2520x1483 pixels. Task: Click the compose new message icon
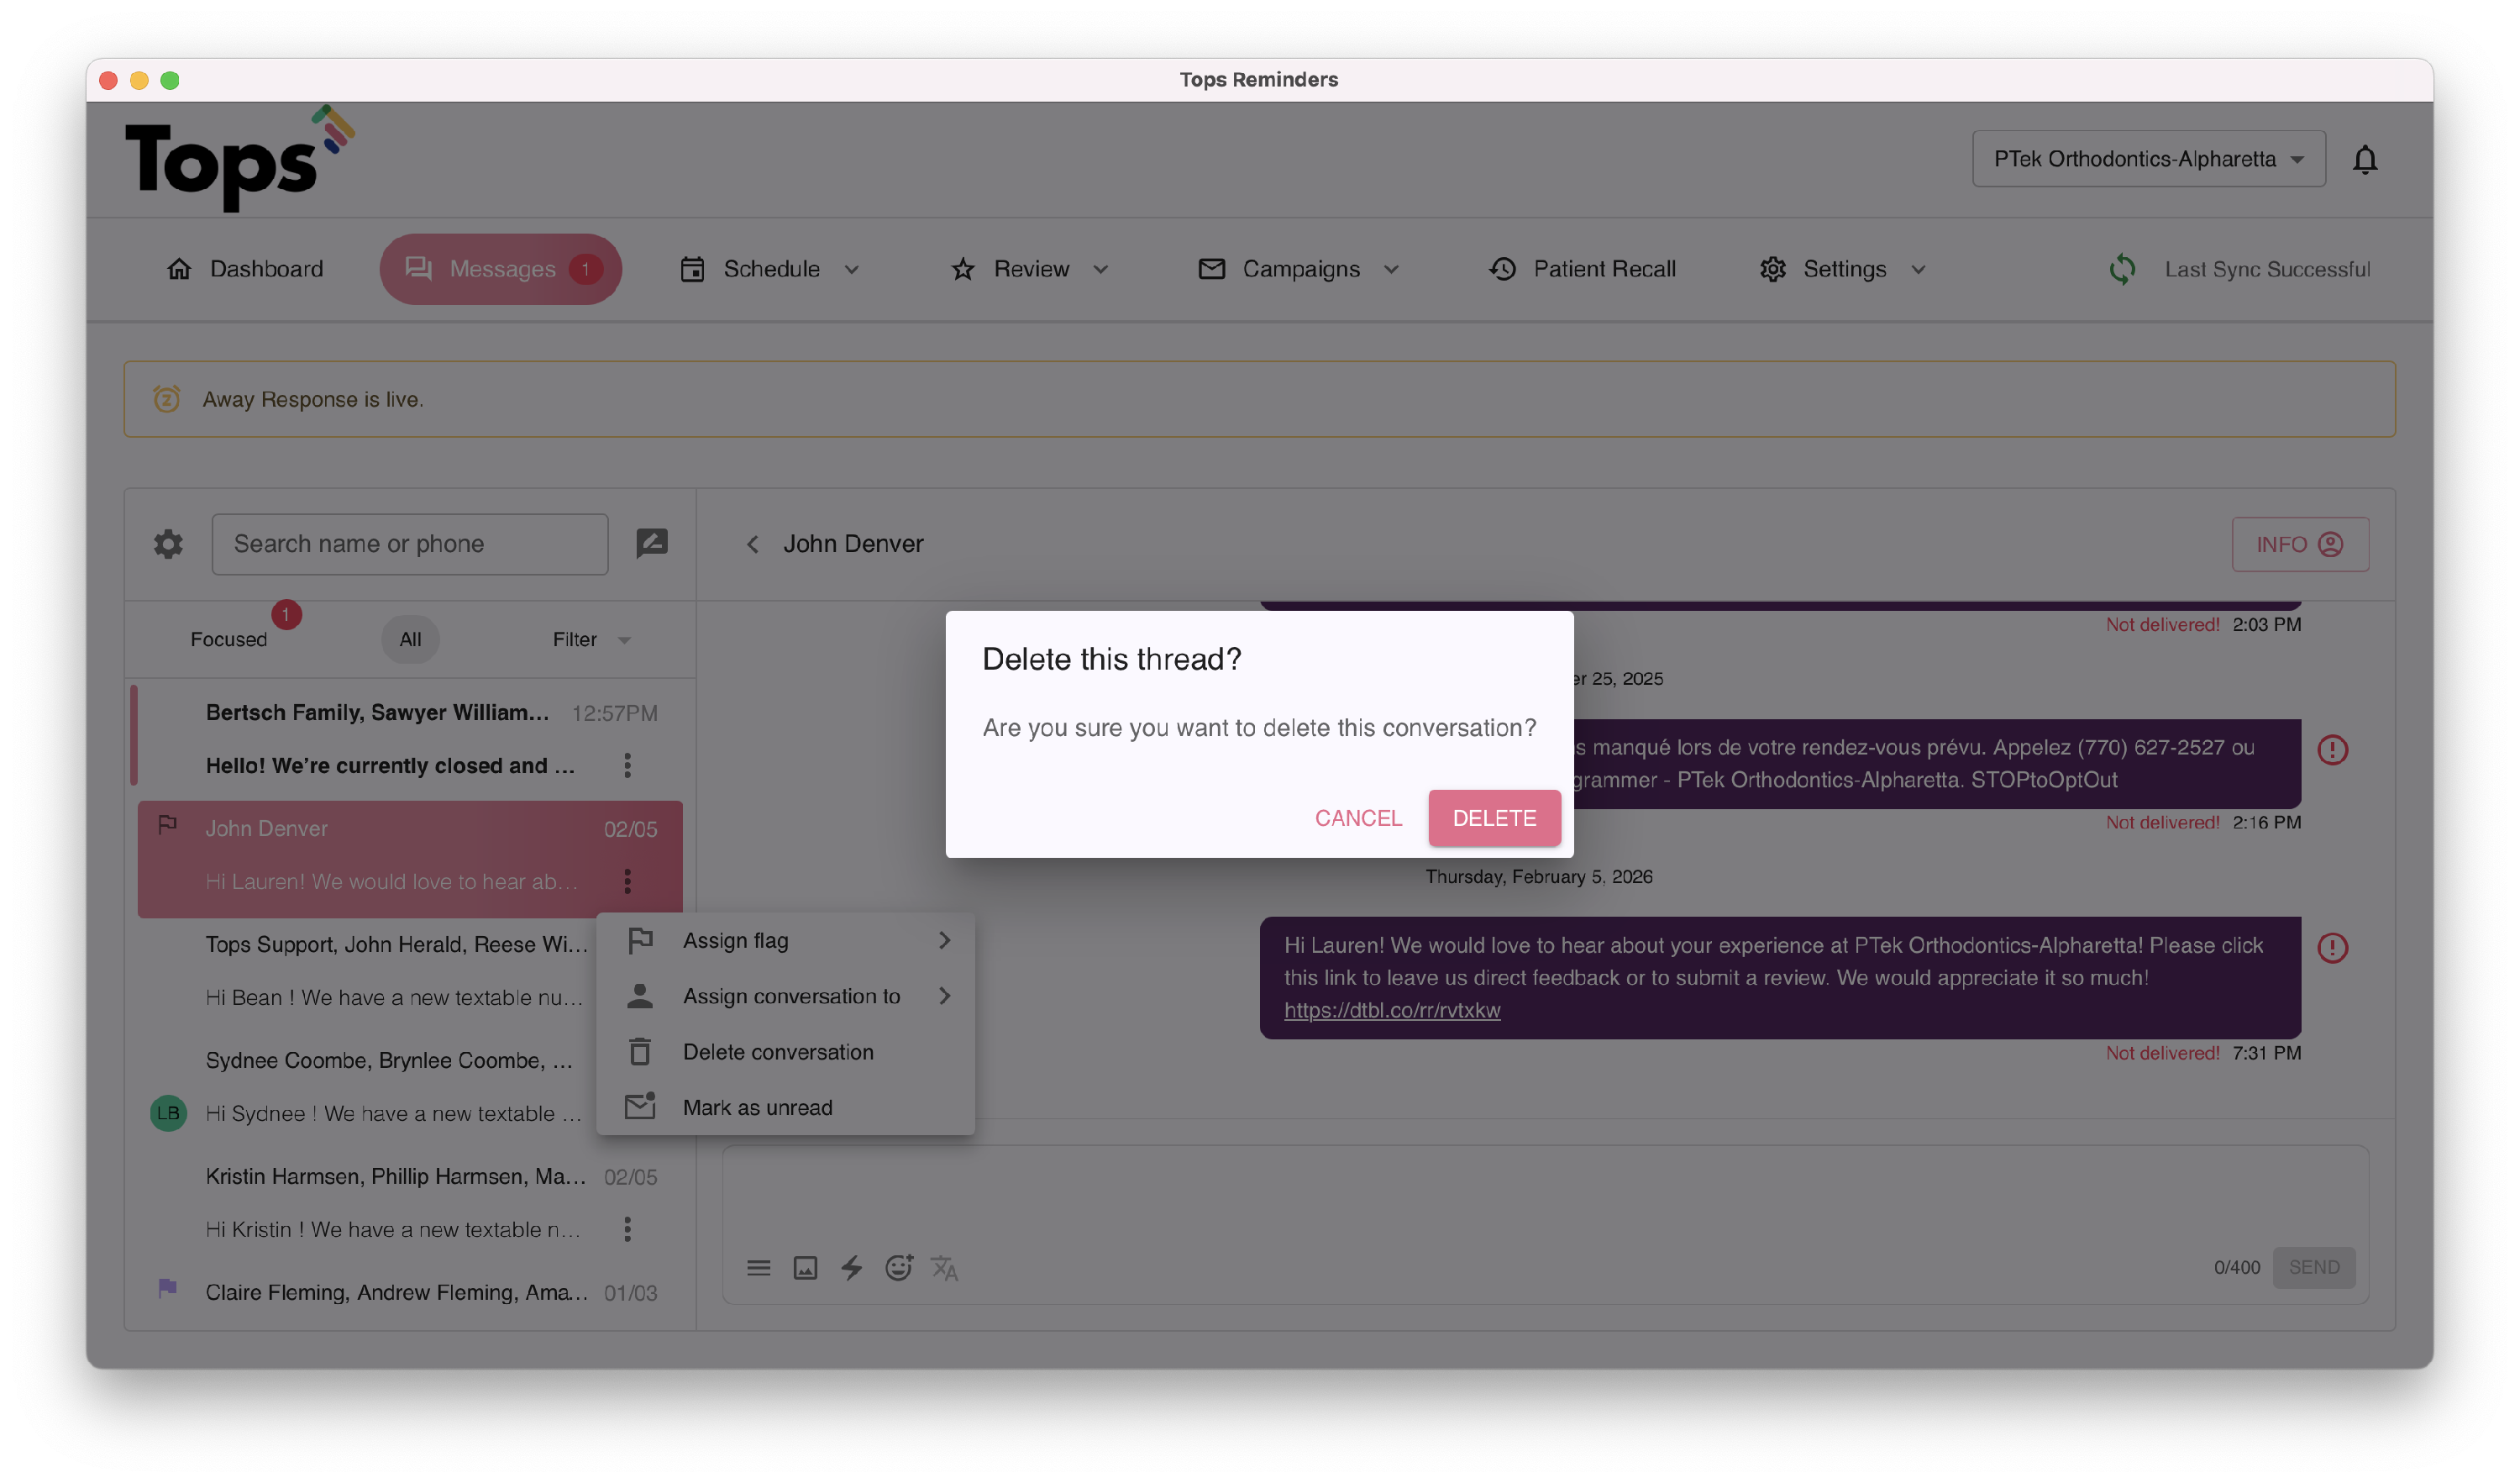[x=652, y=543]
